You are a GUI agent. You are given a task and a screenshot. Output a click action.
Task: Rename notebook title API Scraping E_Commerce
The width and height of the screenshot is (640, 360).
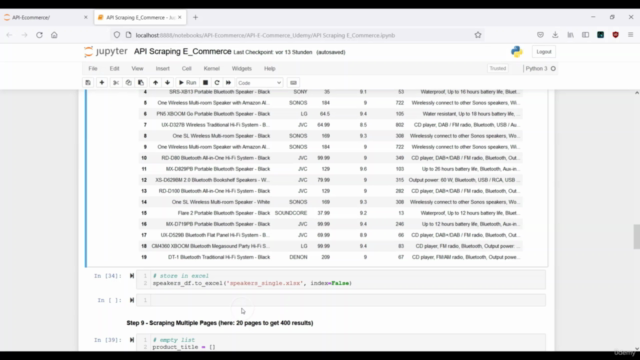tap(182, 51)
